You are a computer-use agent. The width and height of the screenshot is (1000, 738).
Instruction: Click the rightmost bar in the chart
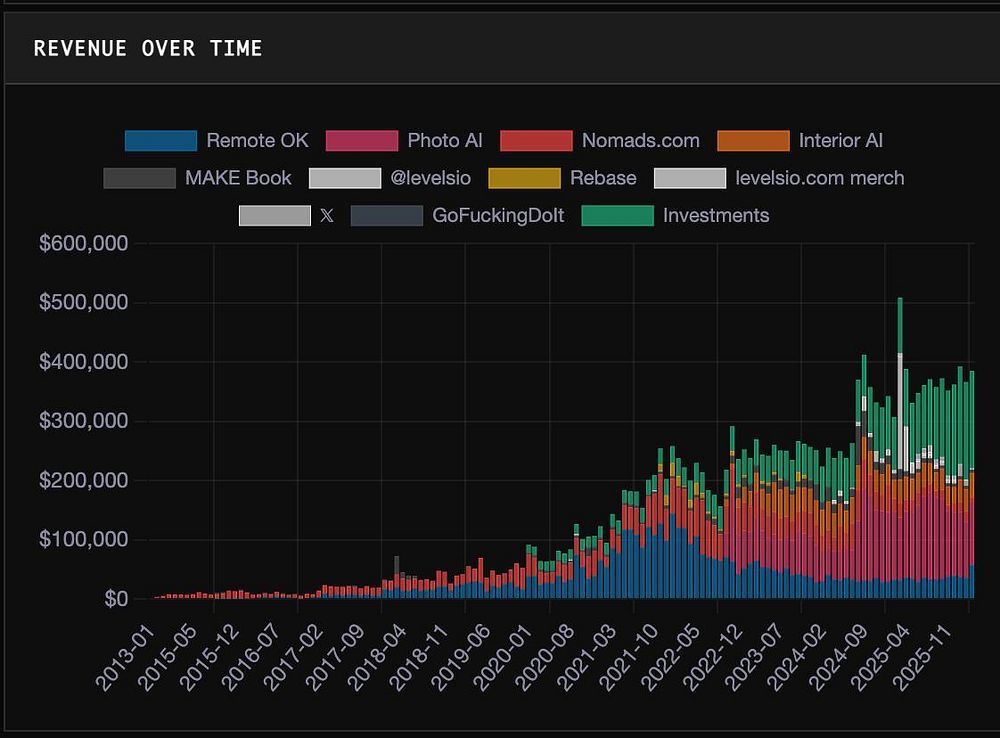tap(972, 485)
